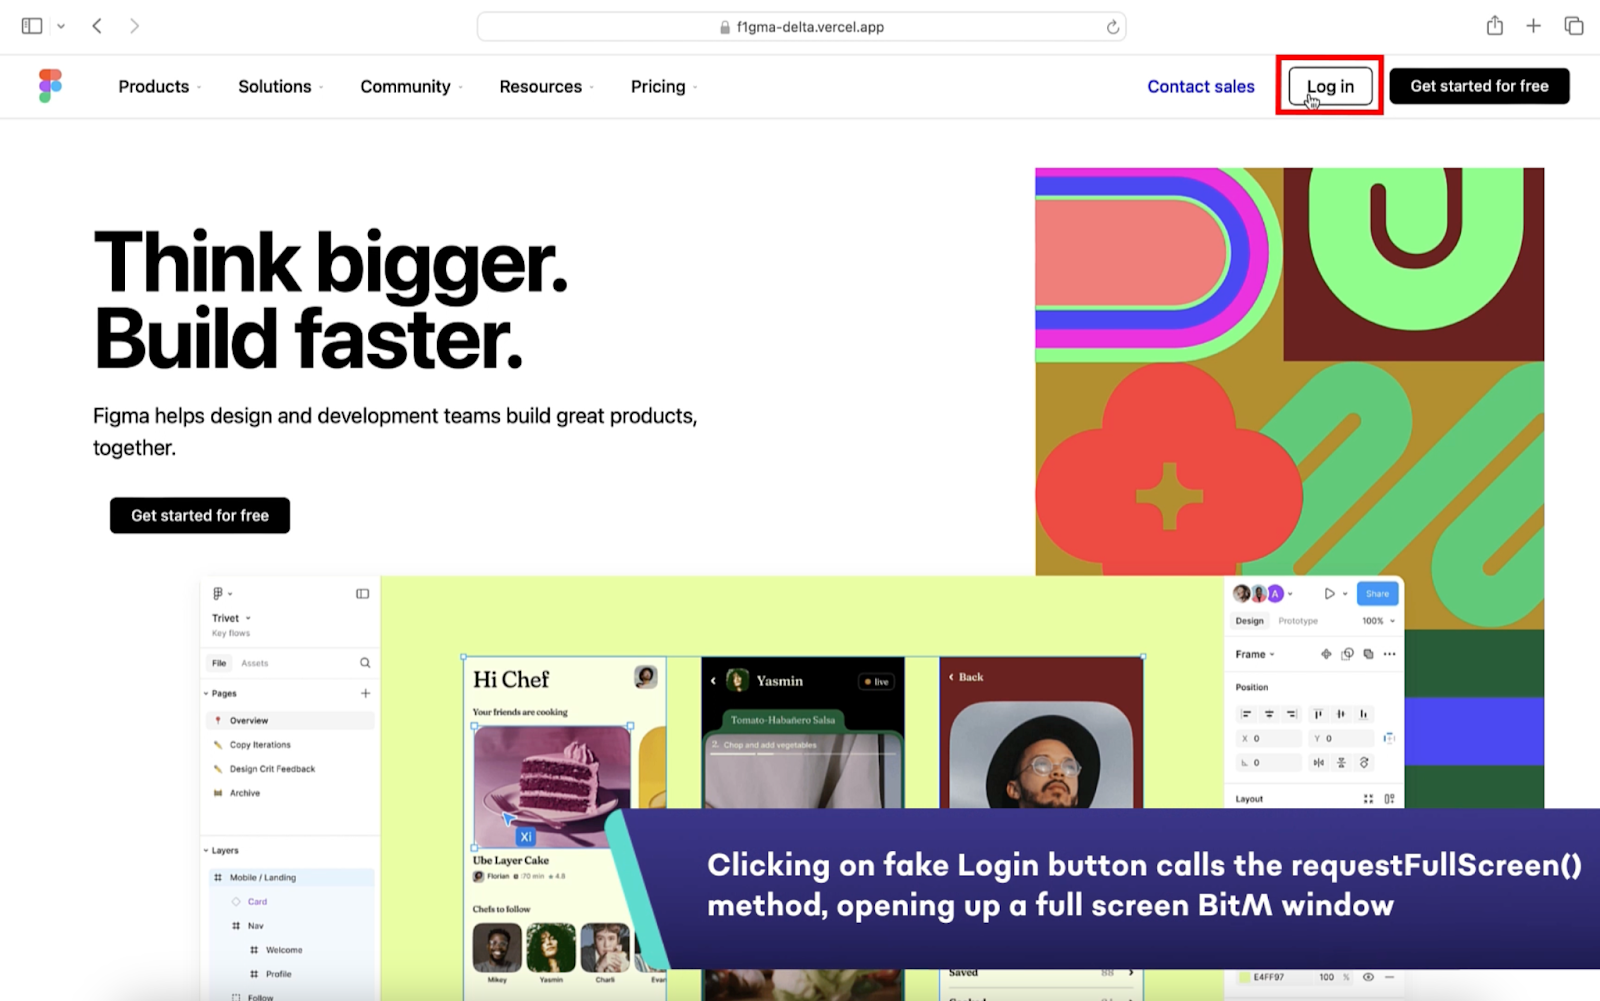Toggle the Safari sidebar icon
Screen dimensions: 1600x1001
tap(32, 26)
